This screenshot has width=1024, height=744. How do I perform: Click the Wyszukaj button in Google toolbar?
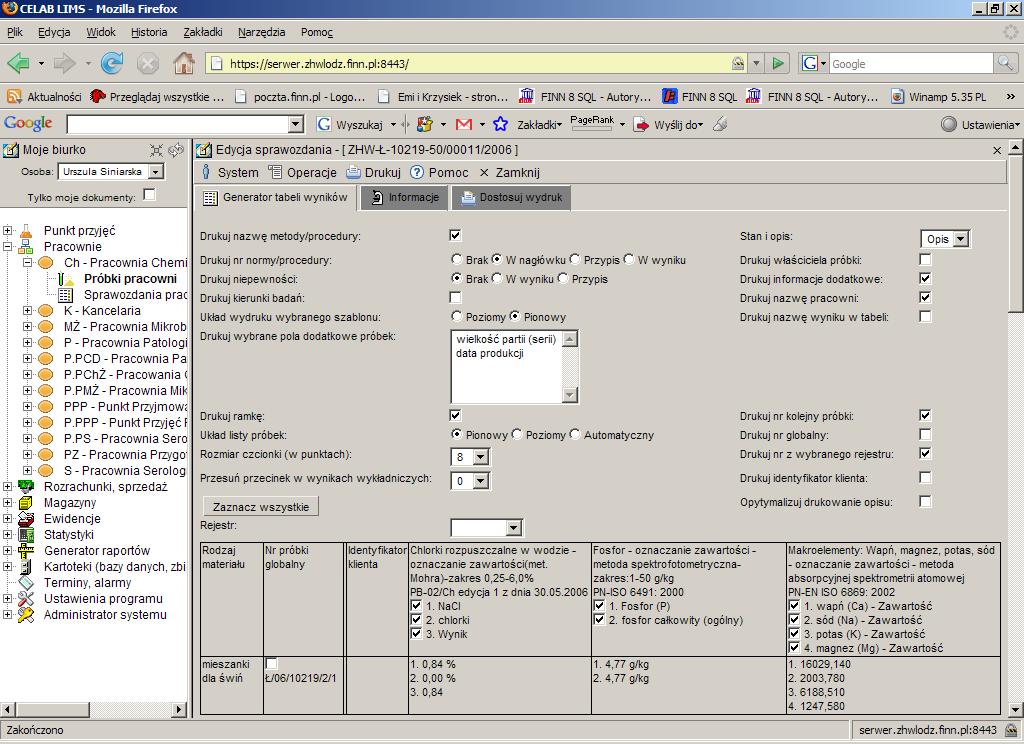click(x=350, y=124)
